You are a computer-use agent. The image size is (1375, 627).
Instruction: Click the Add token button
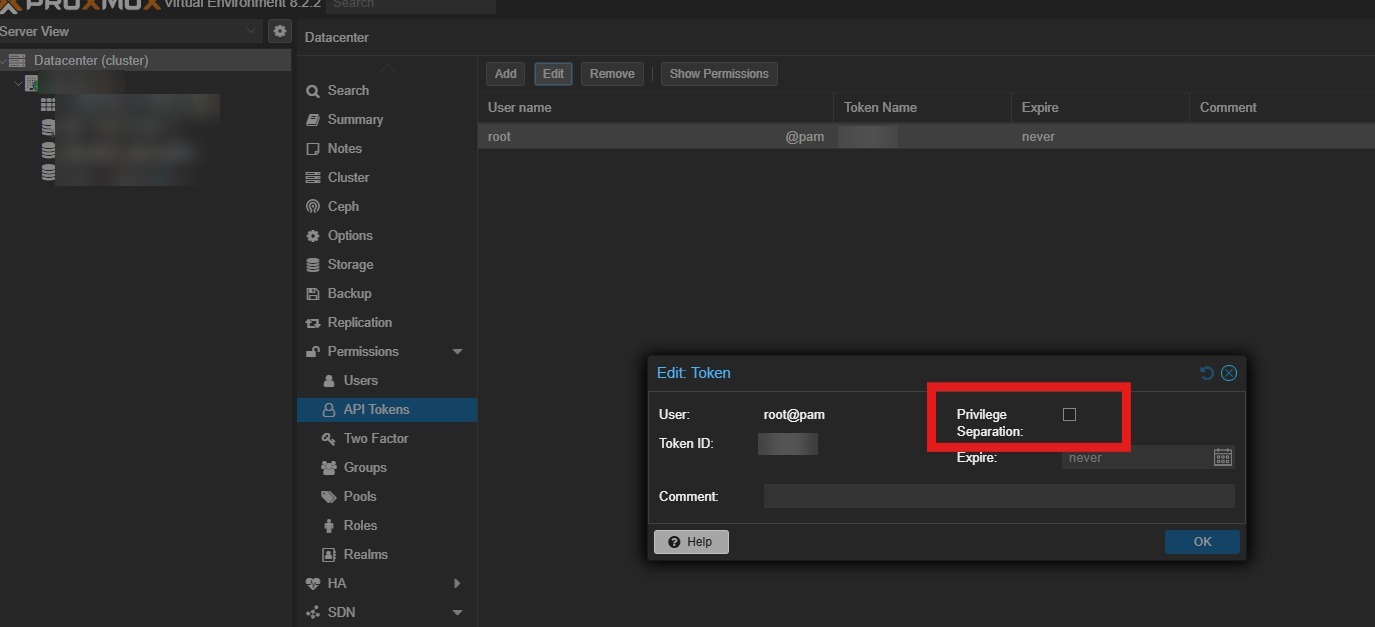pos(506,74)
